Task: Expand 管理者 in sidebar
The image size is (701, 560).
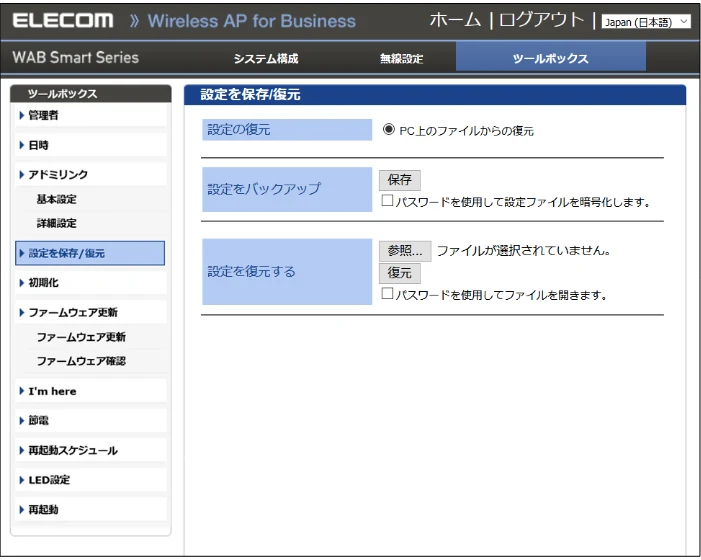Action: (x=90, y=115)
